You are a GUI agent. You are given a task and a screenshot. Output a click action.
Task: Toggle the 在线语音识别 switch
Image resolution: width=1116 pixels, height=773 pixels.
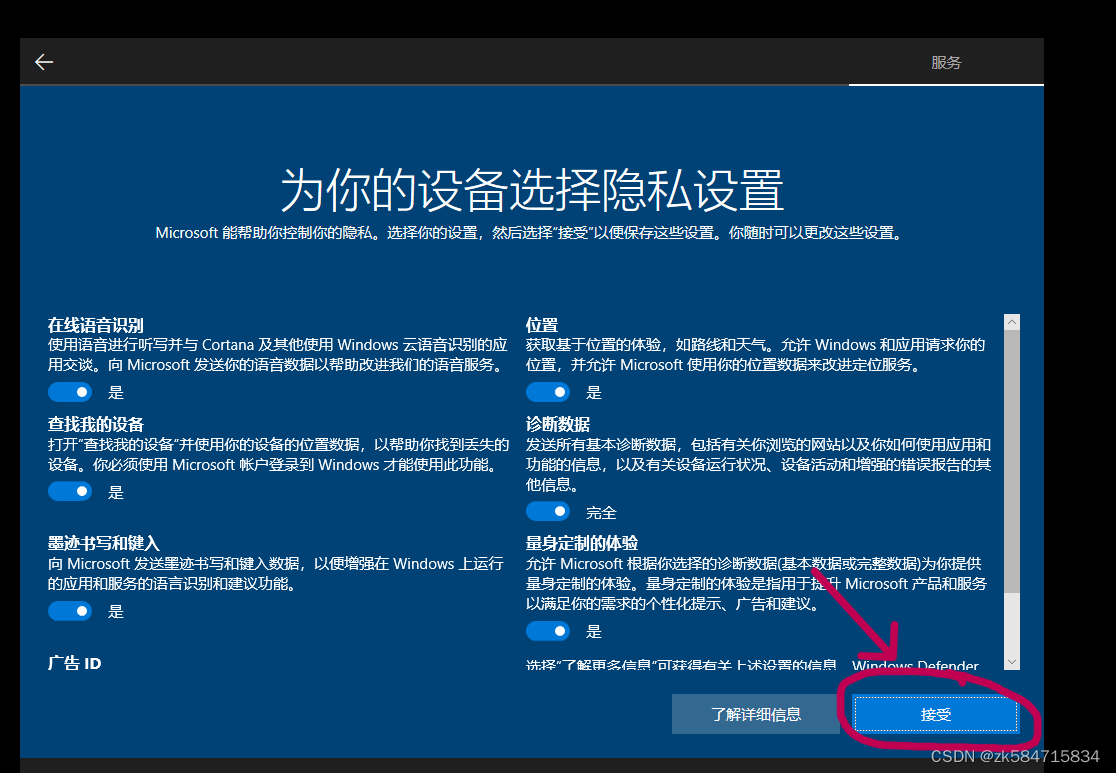[x=70, y=392]
